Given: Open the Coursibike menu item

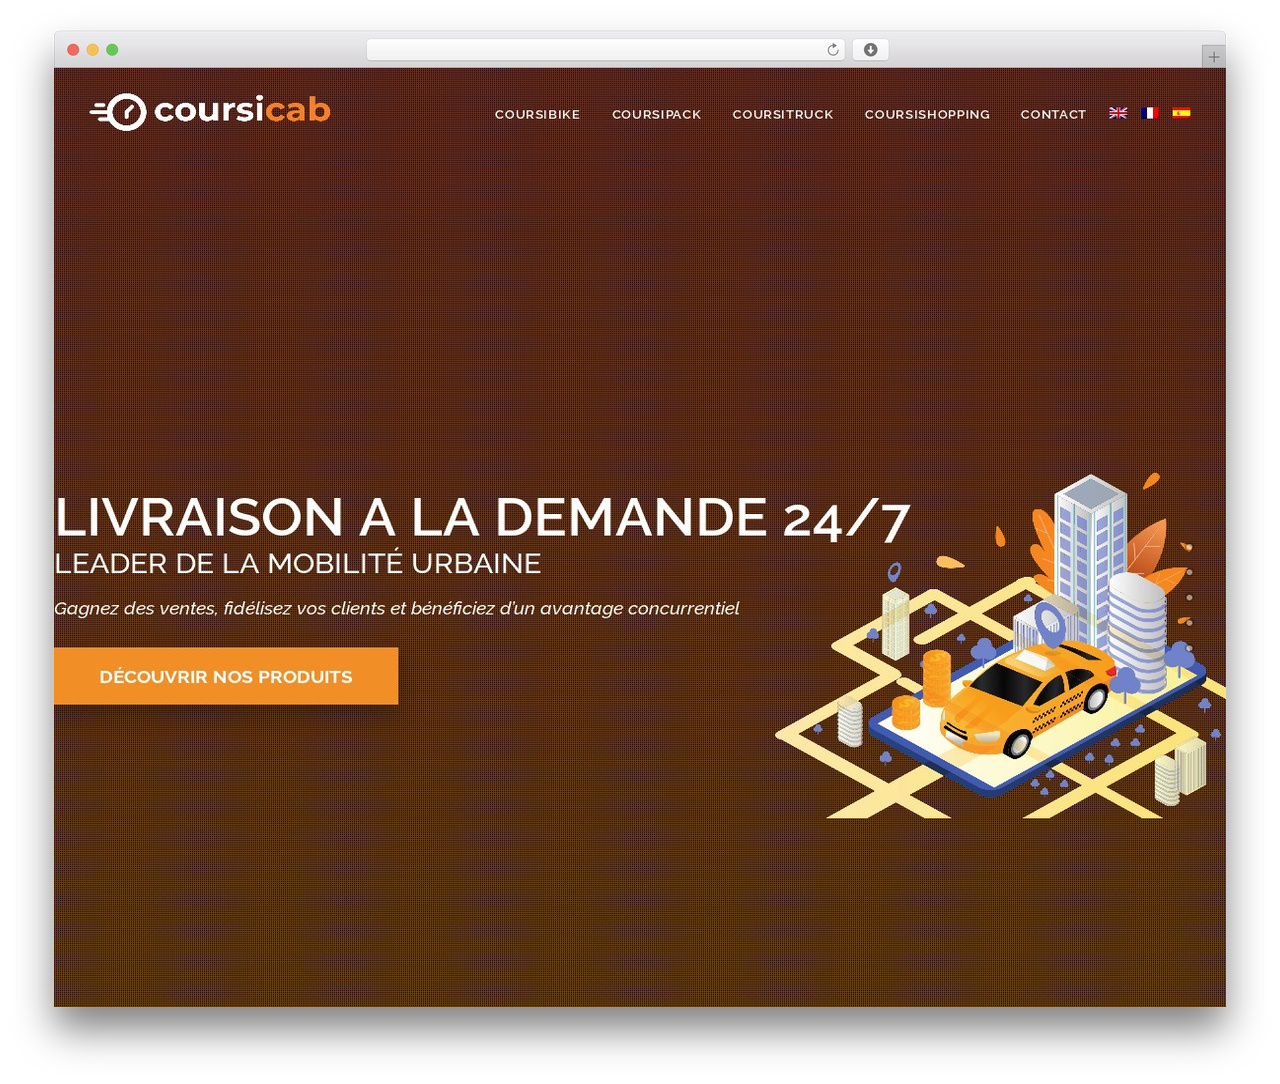Looking at the screenshot, I should tap(537, 115).
